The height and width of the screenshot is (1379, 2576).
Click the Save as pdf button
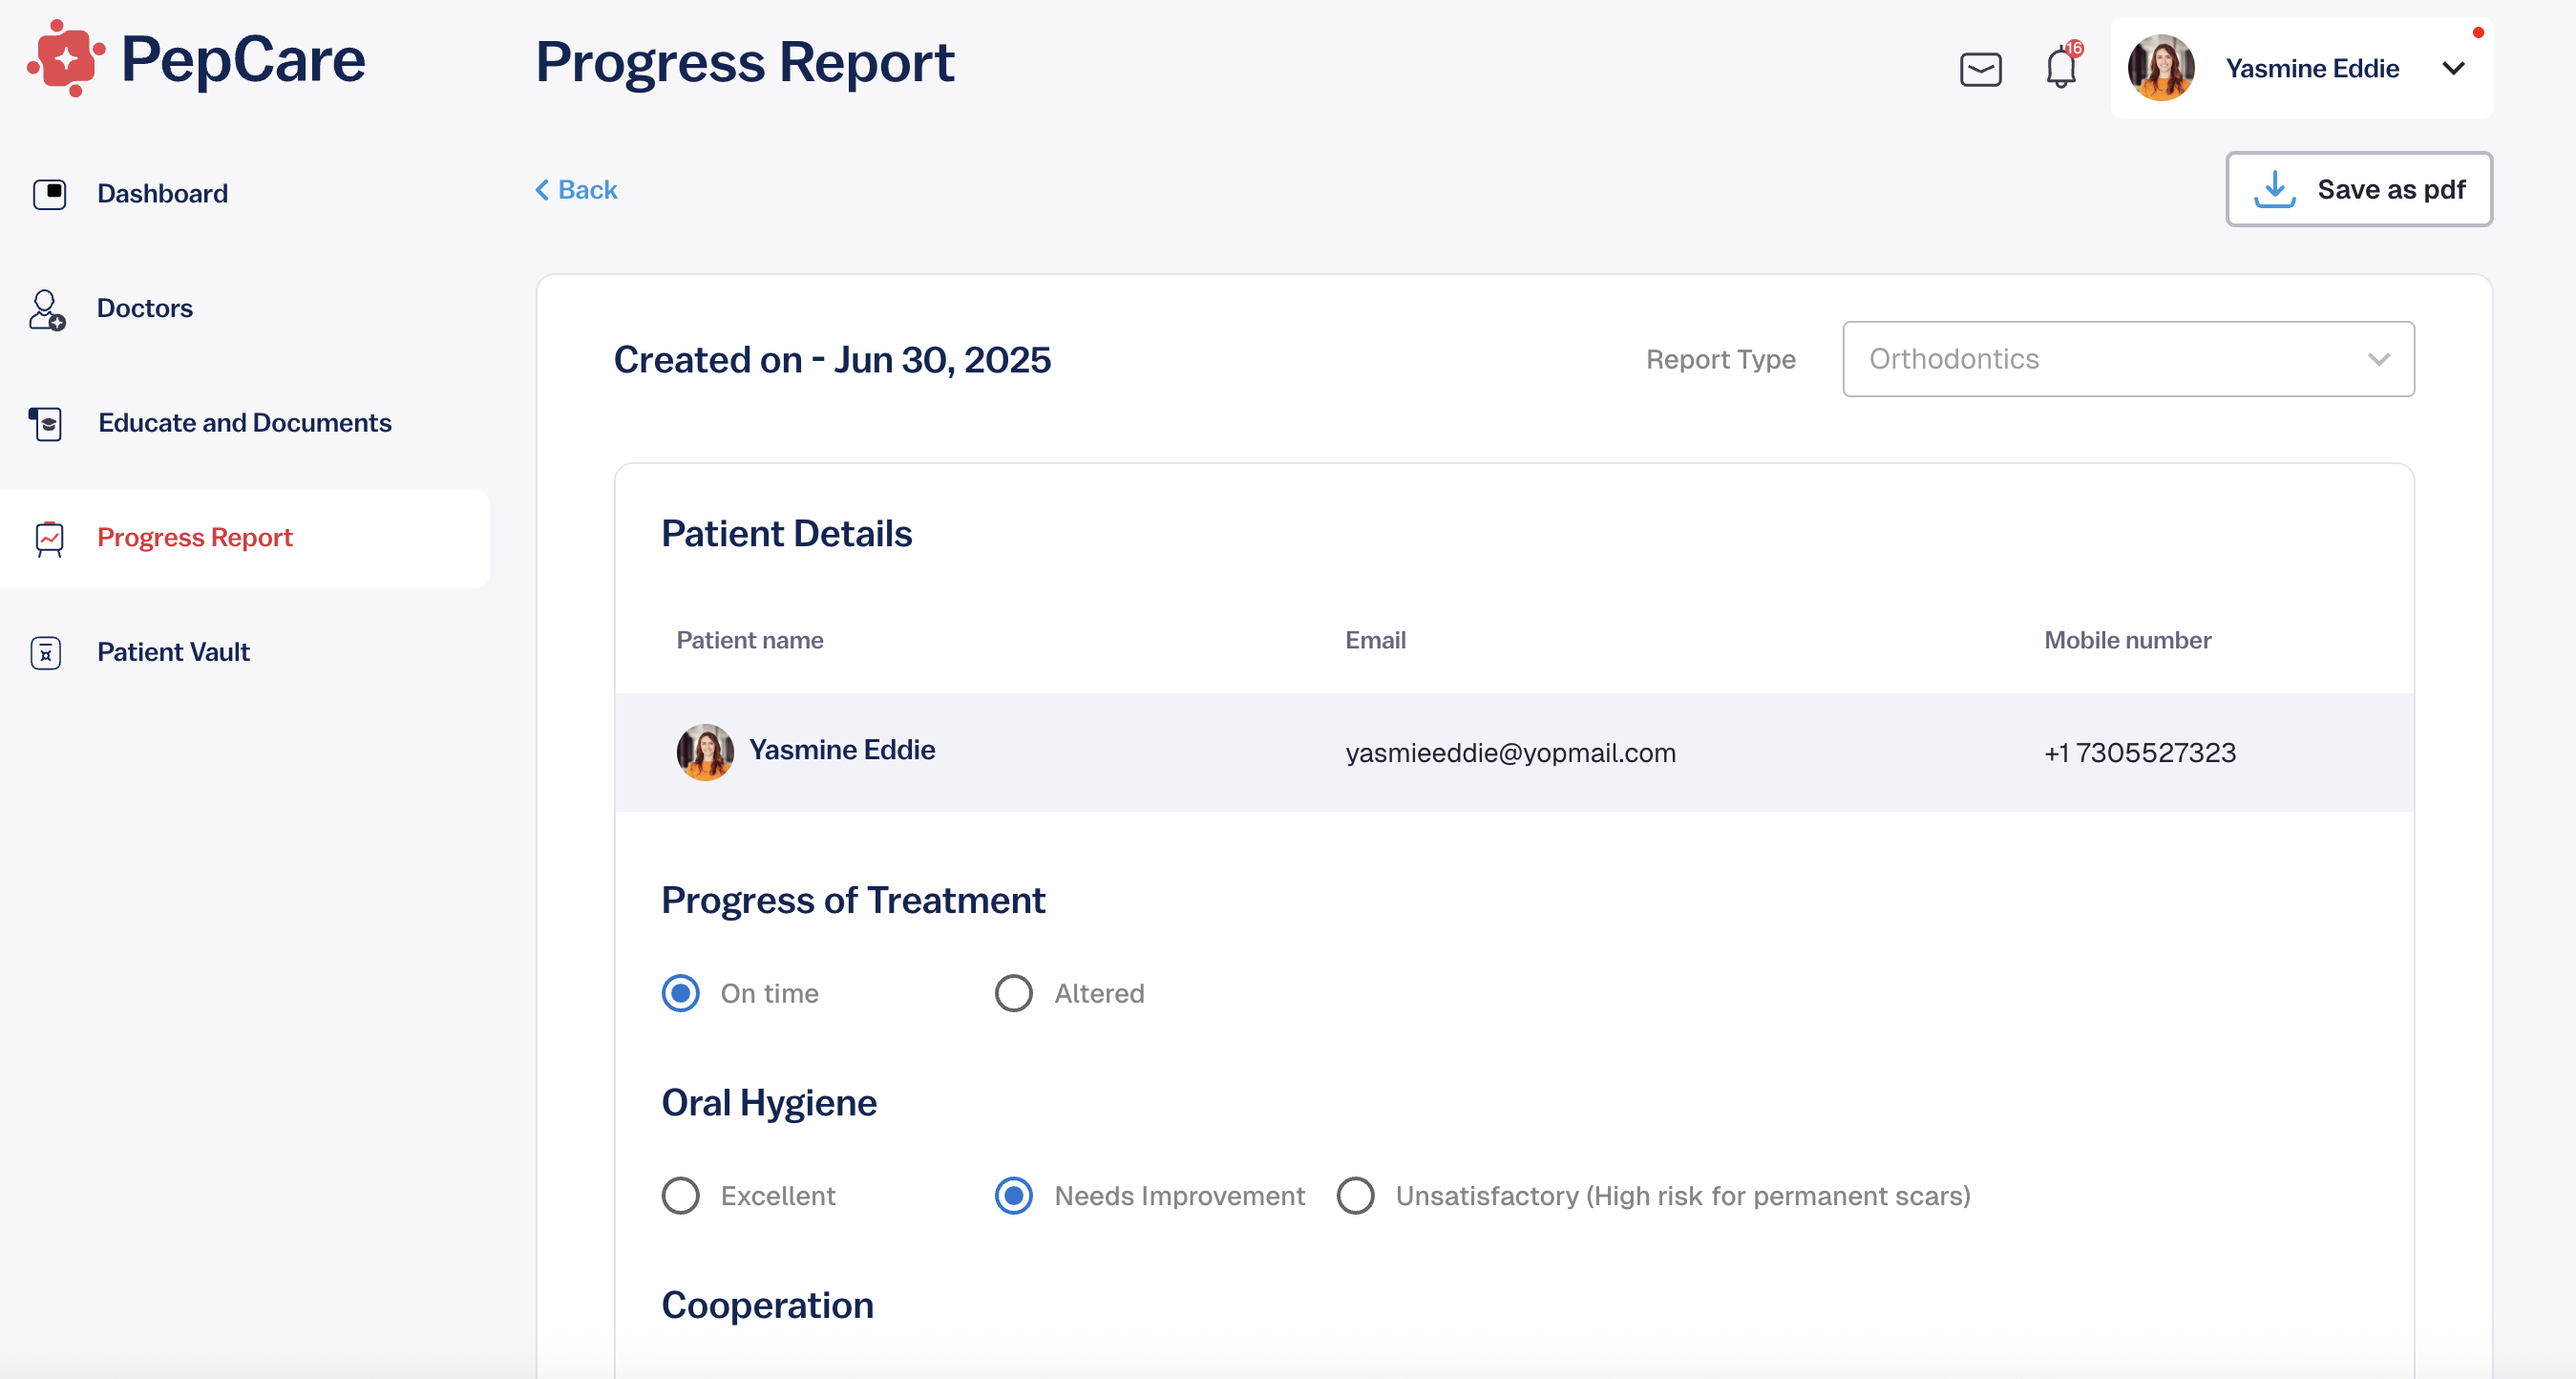(2358, 189)
